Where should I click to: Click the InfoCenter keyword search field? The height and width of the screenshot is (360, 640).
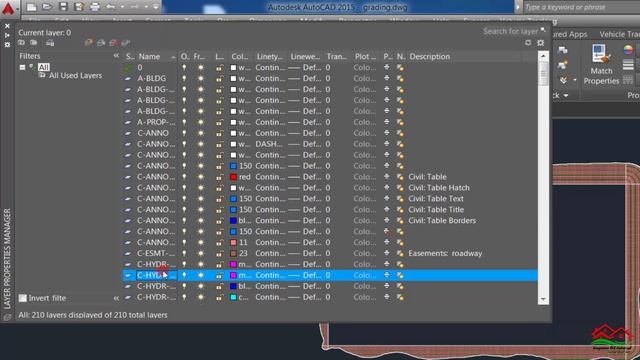point(581,7)
